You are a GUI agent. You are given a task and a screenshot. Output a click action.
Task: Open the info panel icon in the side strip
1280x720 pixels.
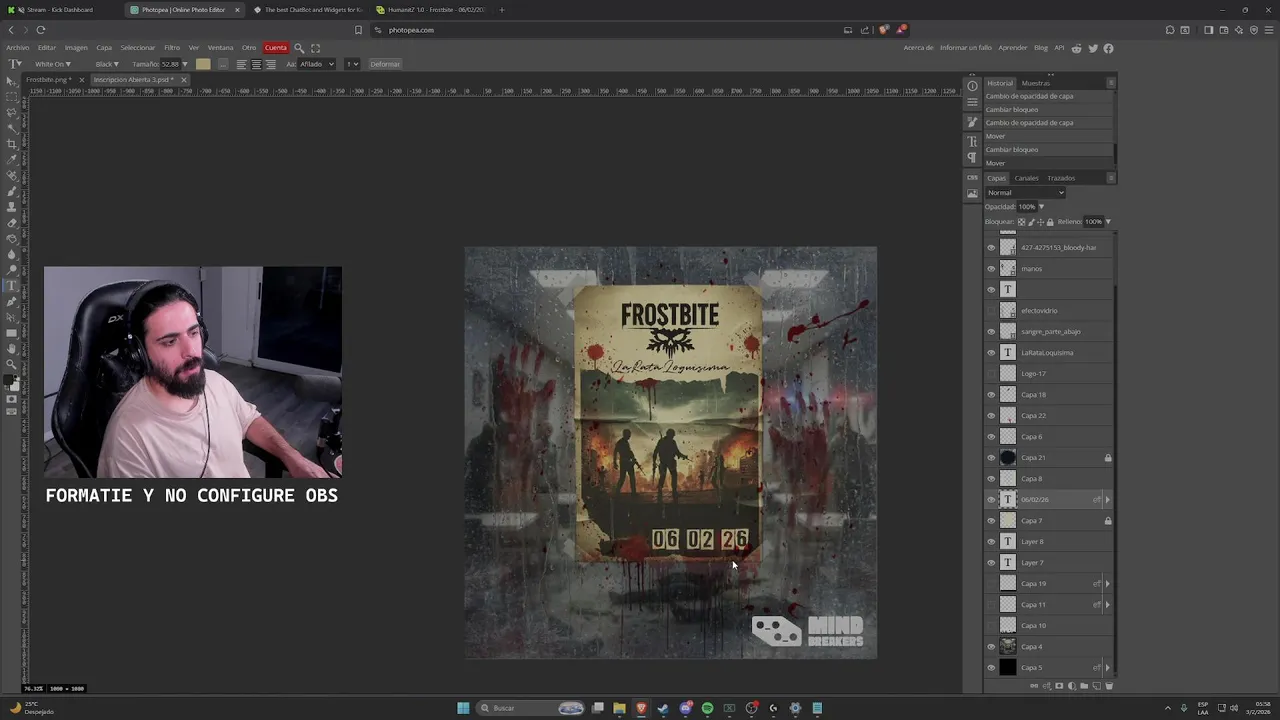972,86
